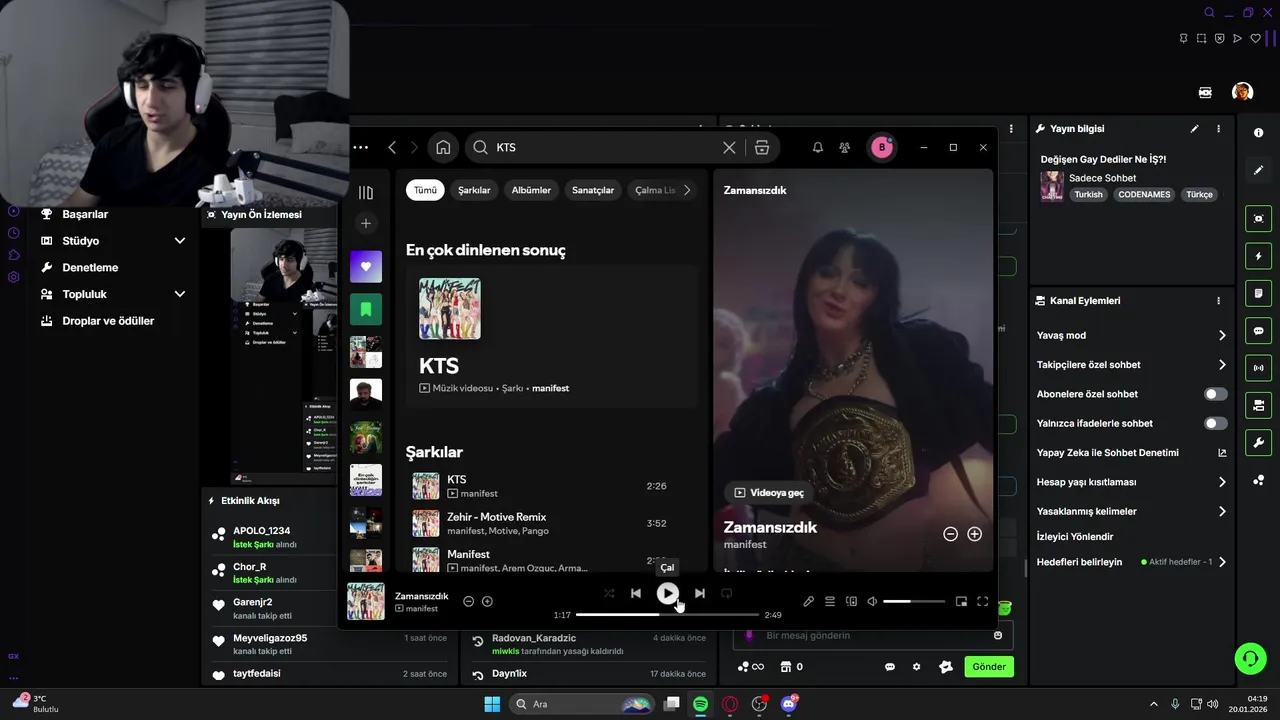Select Zehir - Motive Remix song row
Image resolution: width=1280 pixels, height=720 pixels.
551,524
